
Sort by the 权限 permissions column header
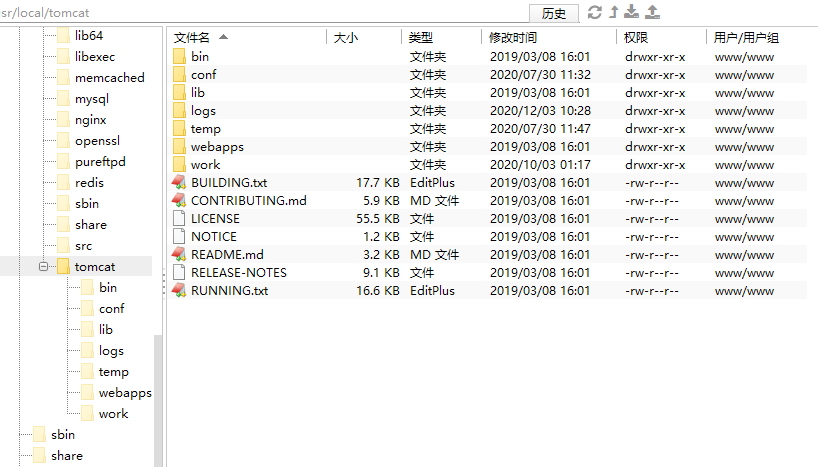coord(635,37)
